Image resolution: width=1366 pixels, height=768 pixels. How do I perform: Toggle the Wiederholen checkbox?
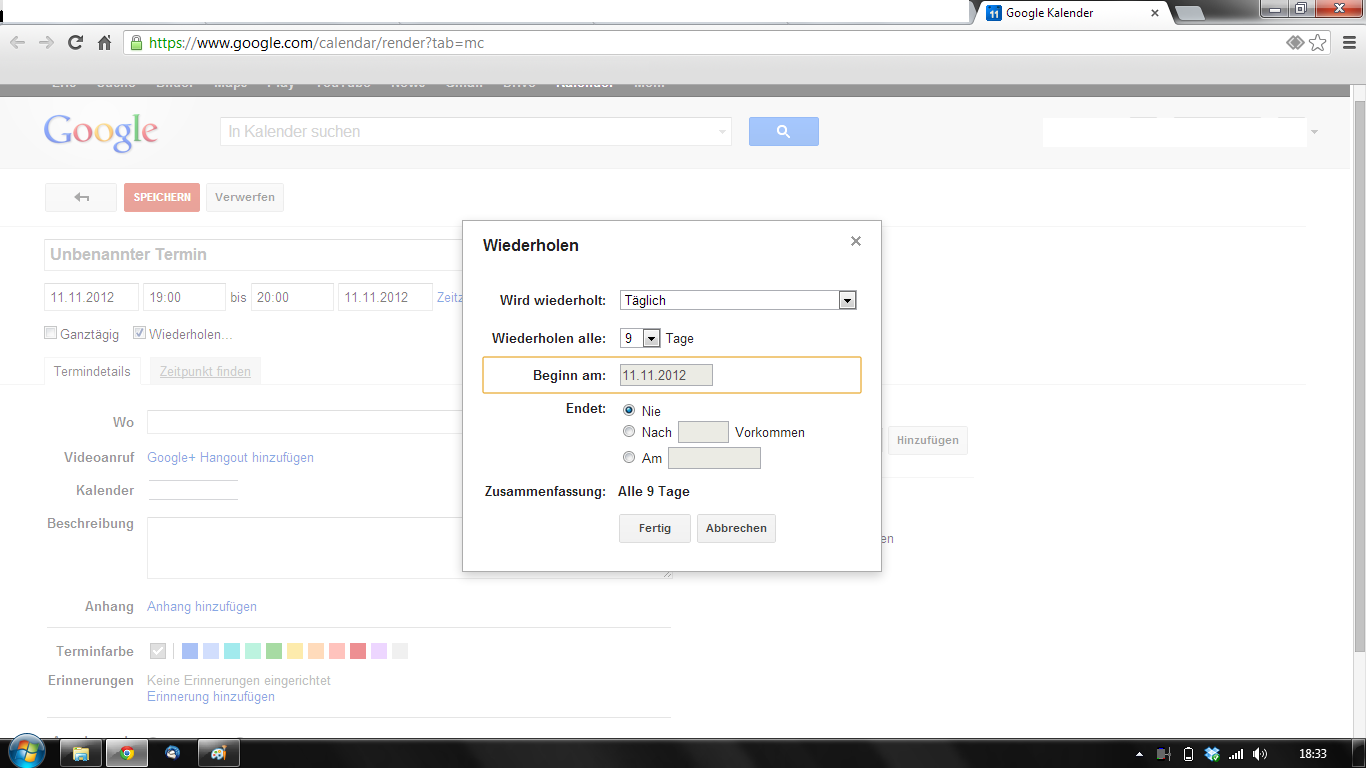pyautogui.click(x=139, y=333)
